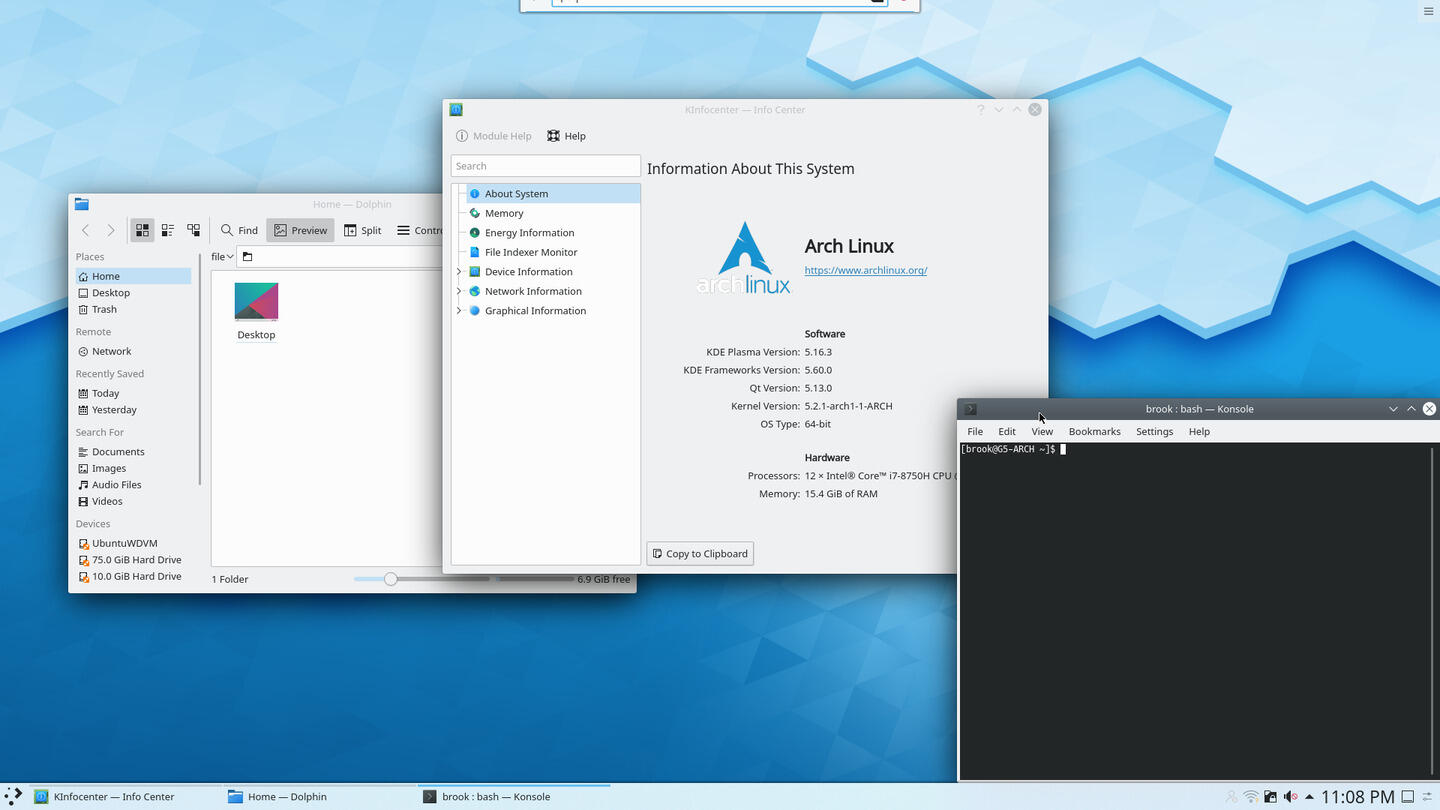Switch to Konsole taskbar entry
1440x810 pixels.
click(x=513, y=797)
